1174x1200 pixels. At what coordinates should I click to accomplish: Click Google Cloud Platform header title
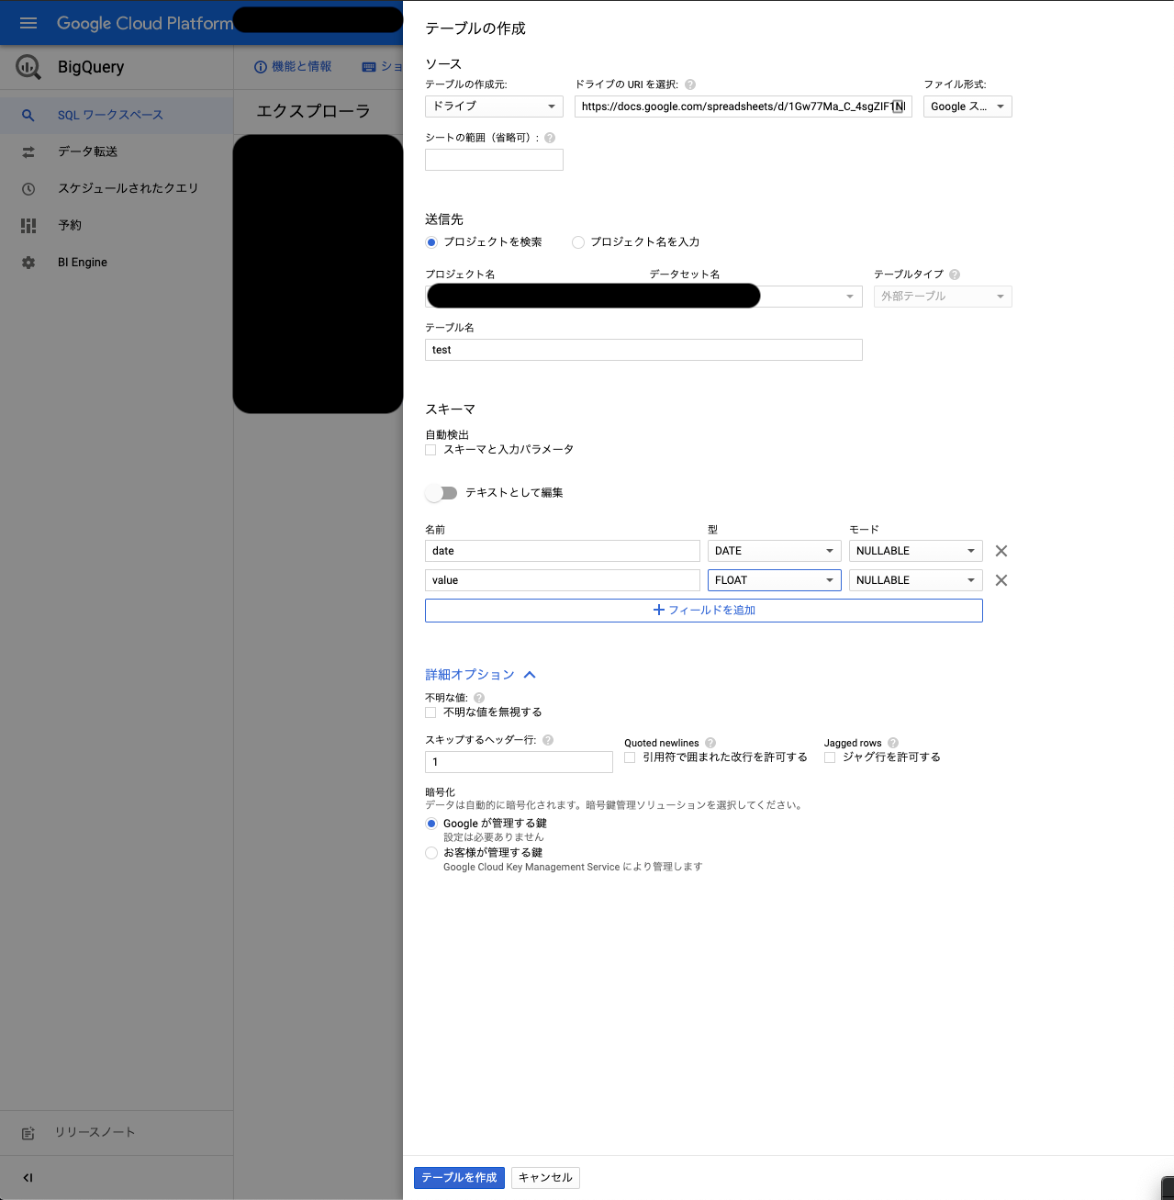(145, 23)
